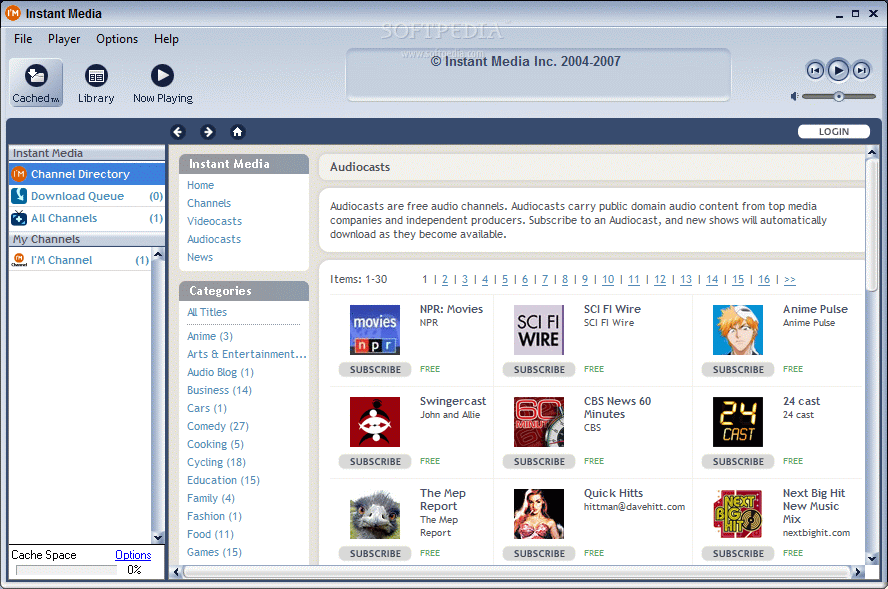Image resolution: width=888 pixels, height=589 pixels.
Task: Click the Home link in Instant Media panel
Action: [x=200, y=185]
